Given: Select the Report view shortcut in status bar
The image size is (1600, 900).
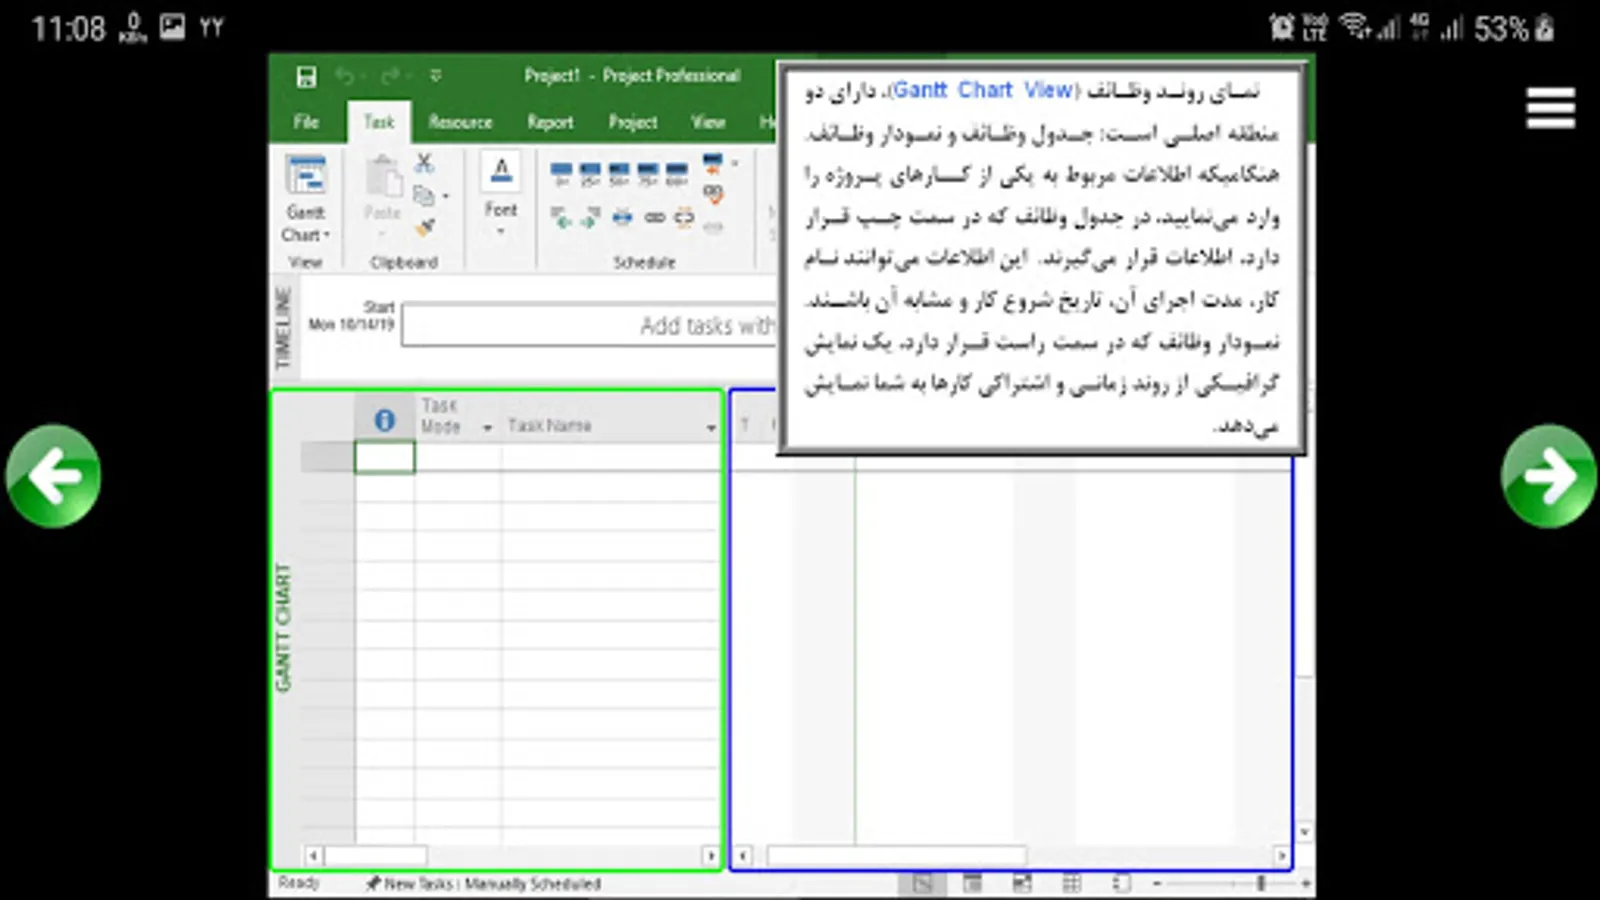Looking at the screenshot, I should click(x=1122, y=883).
